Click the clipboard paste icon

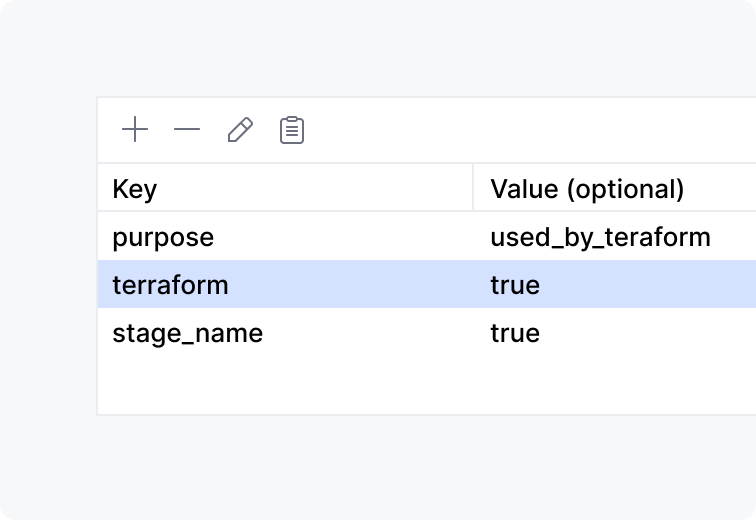coord(292,130)
